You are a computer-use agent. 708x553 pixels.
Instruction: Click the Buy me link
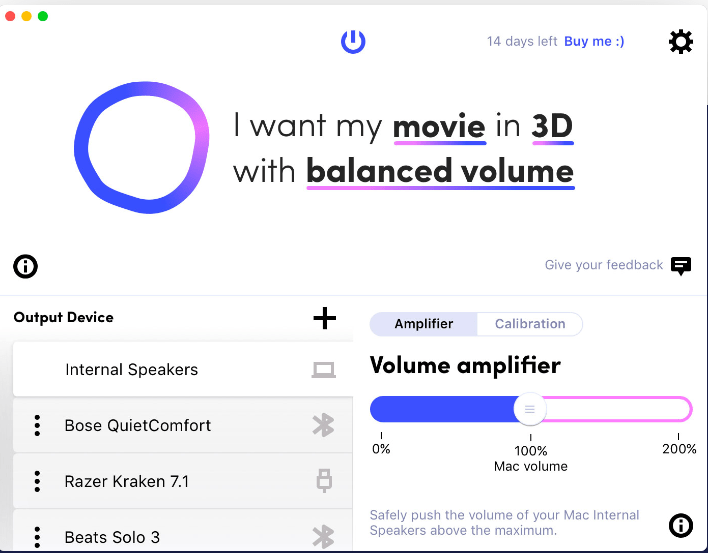point(594,41)
